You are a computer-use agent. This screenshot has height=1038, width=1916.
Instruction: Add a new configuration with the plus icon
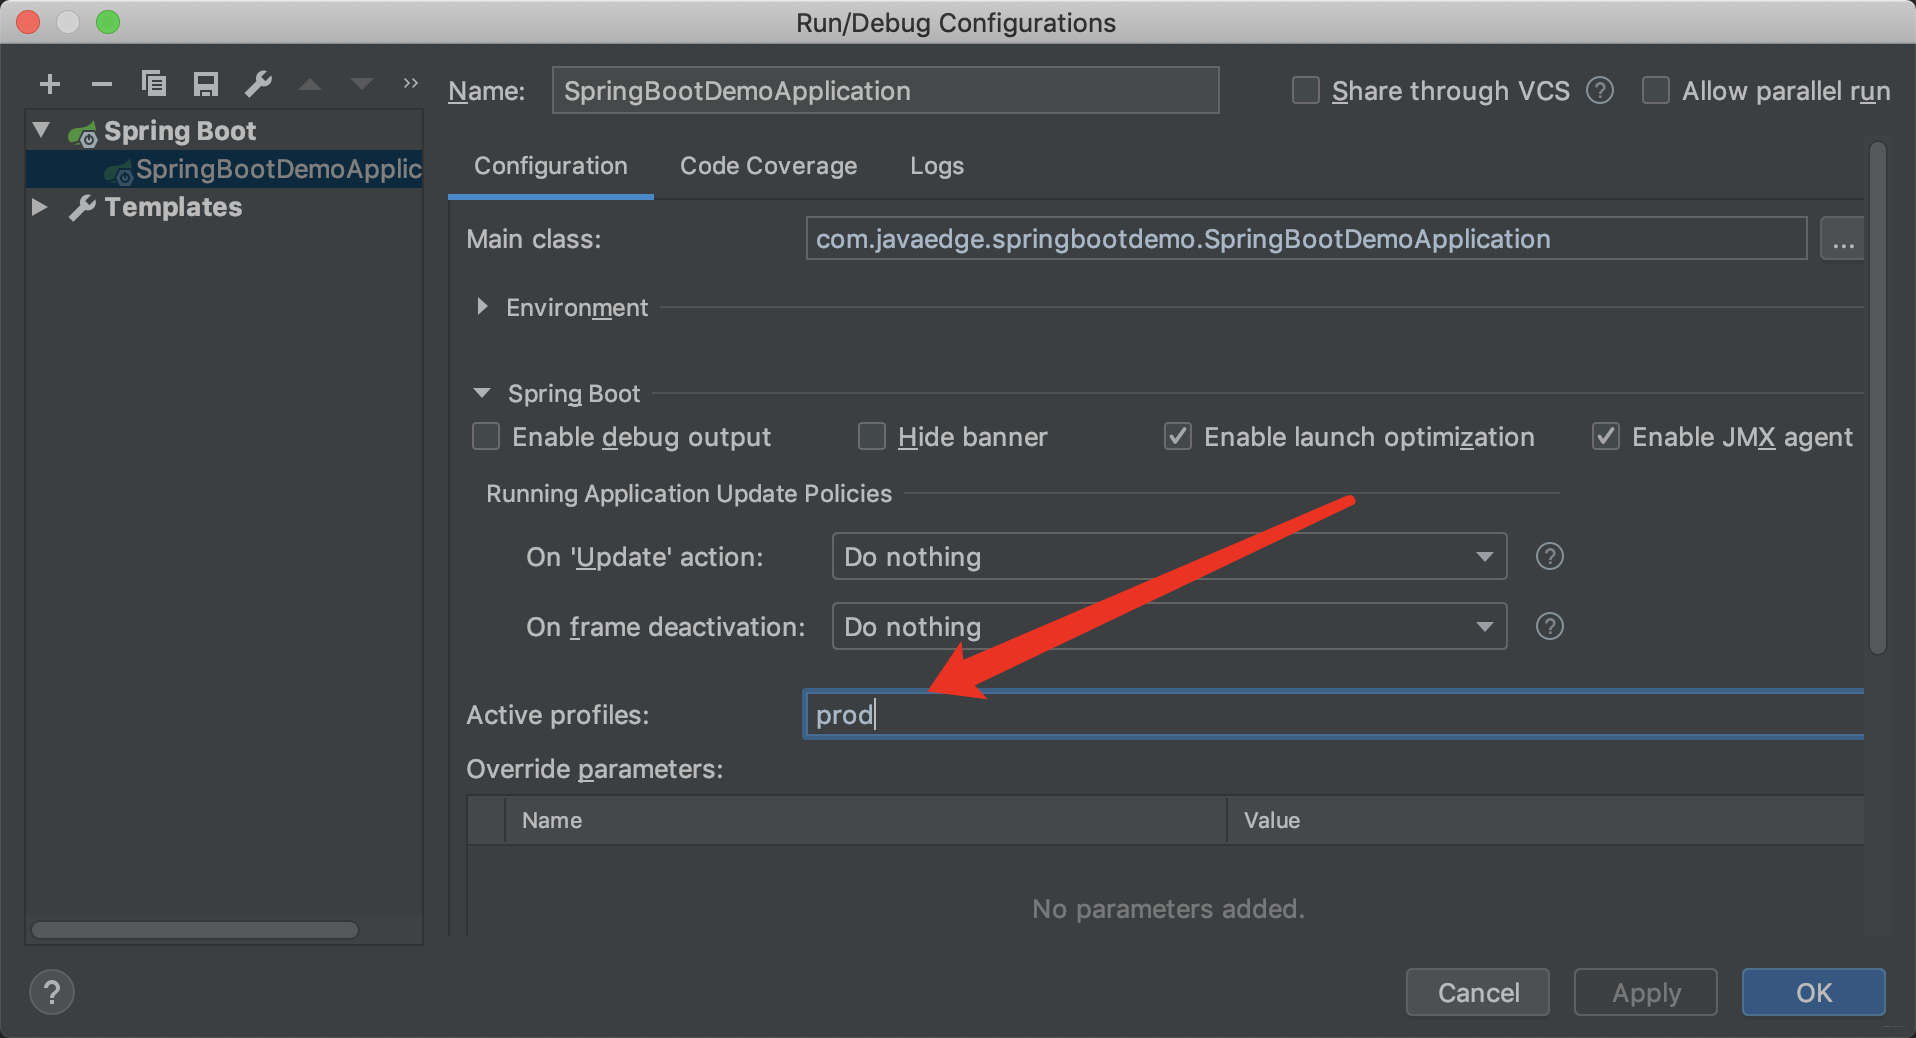50,84
